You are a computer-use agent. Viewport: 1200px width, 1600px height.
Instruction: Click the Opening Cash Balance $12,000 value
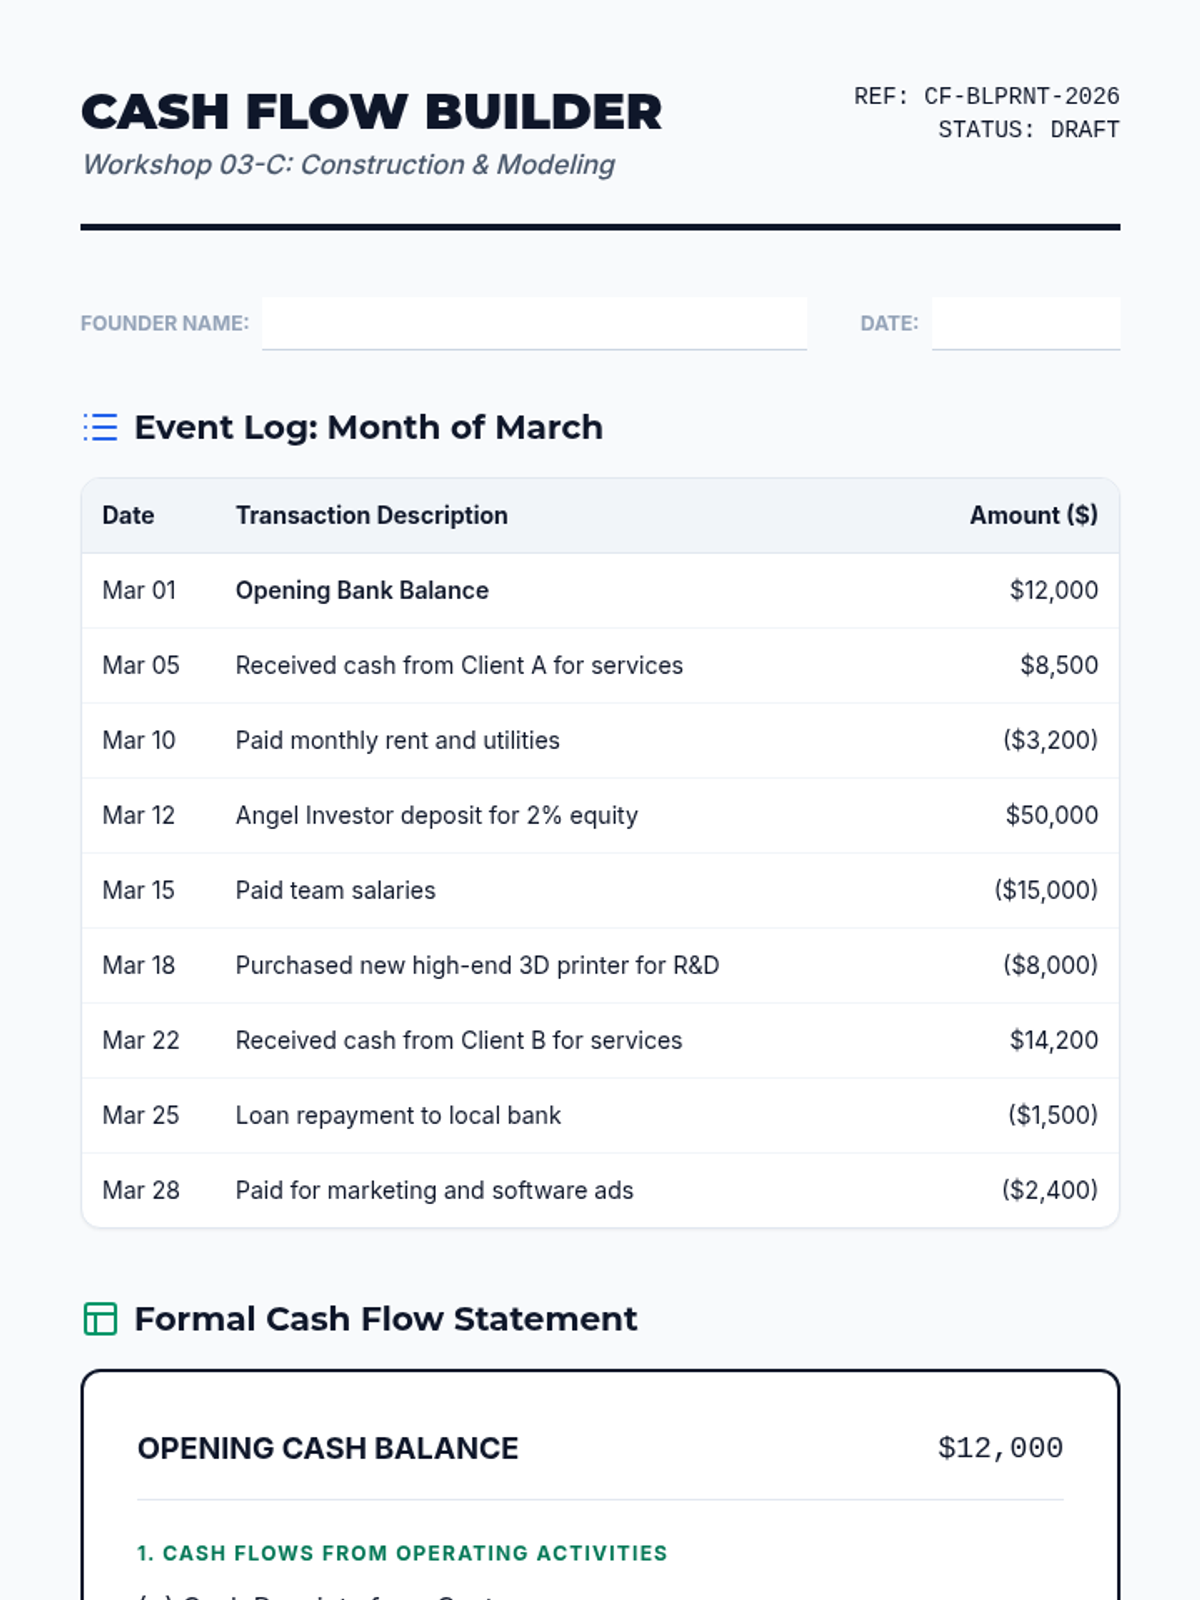coord(999,1448)
